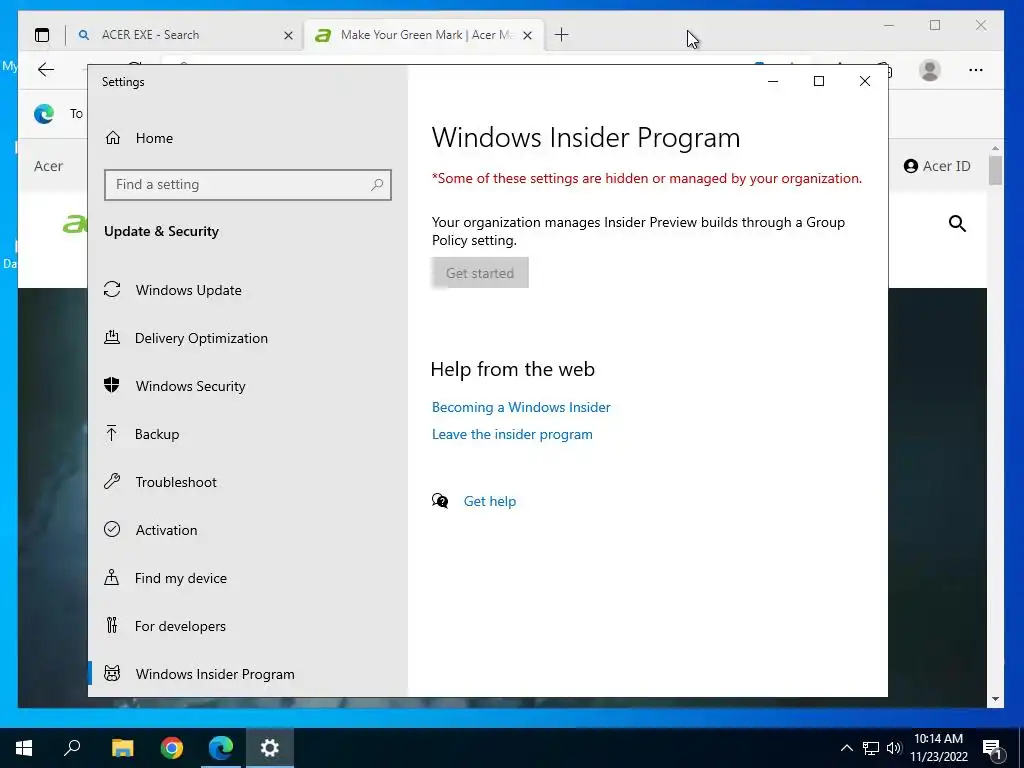Click the Get help chat bubble icon
Screen dimensions: 1024x768
[x=440, y=501]
